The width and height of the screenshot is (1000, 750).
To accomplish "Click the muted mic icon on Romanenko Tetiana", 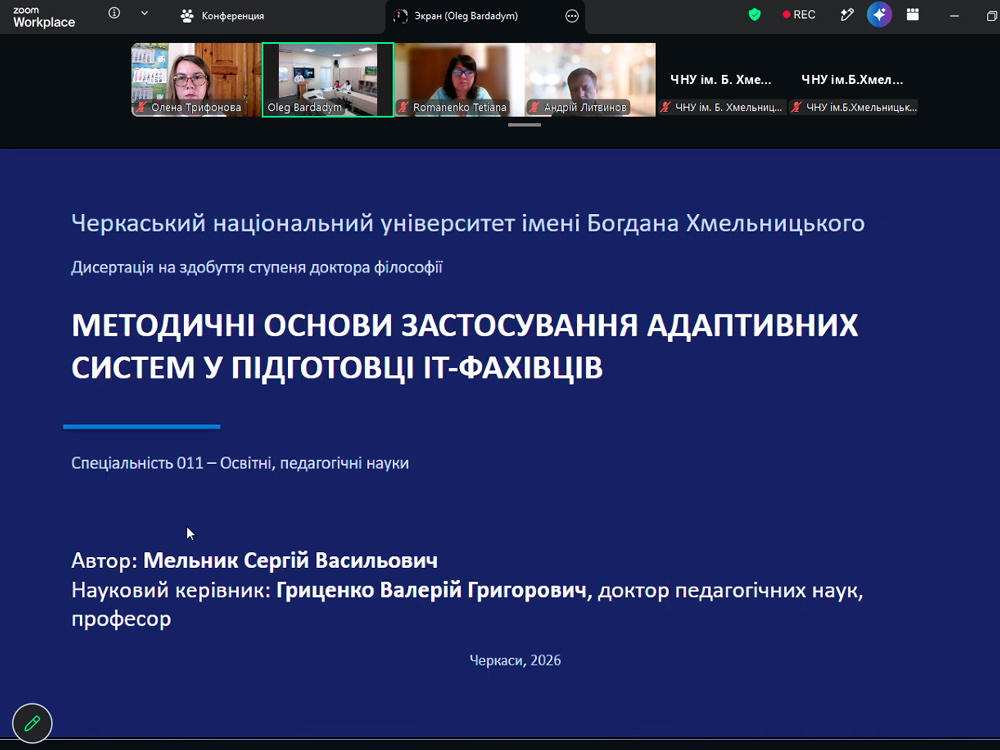I will (403, 107).
